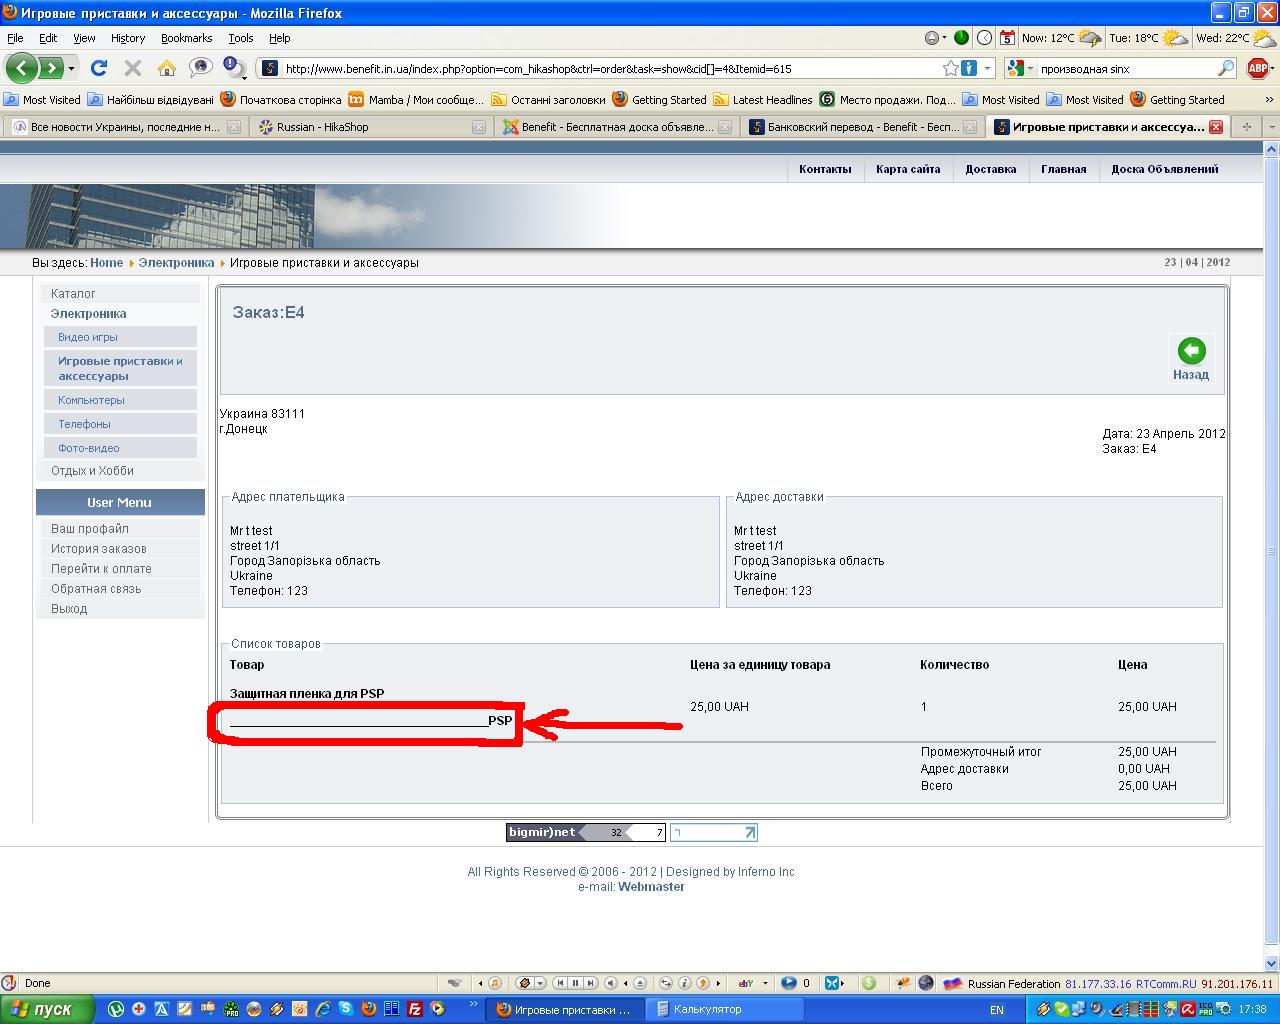
Task: Switch to the Все новости Украины tab
Action: (x=125, y=127)
